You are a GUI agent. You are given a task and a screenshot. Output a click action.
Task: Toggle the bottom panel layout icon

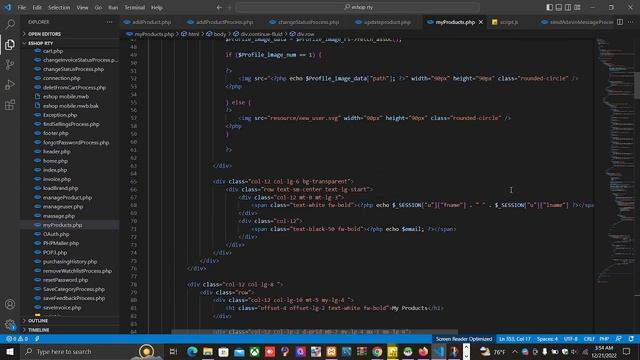tap(559, 7)
